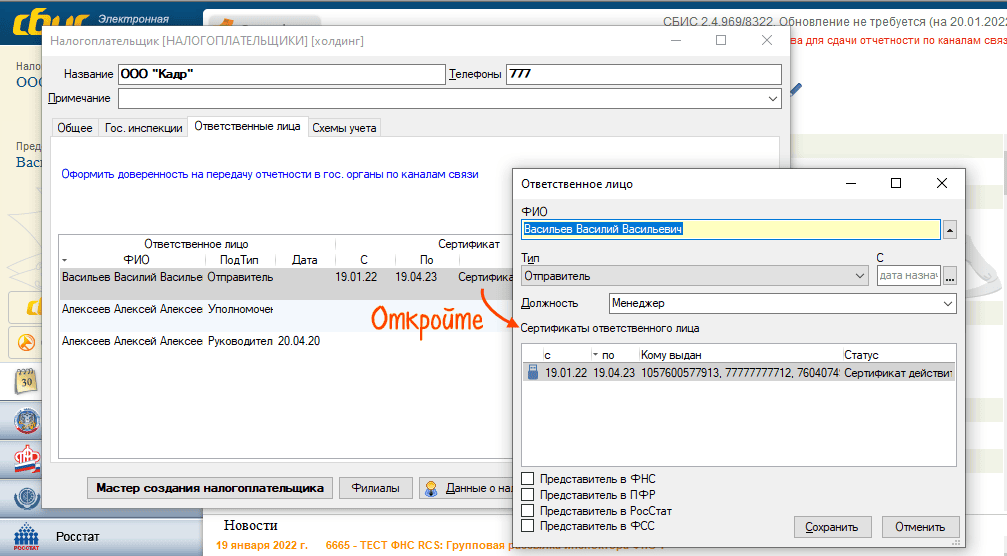1007x556 pixels.
Task: Enable Представитель в ФНС checkbox
Action: (x=528, y=480)
